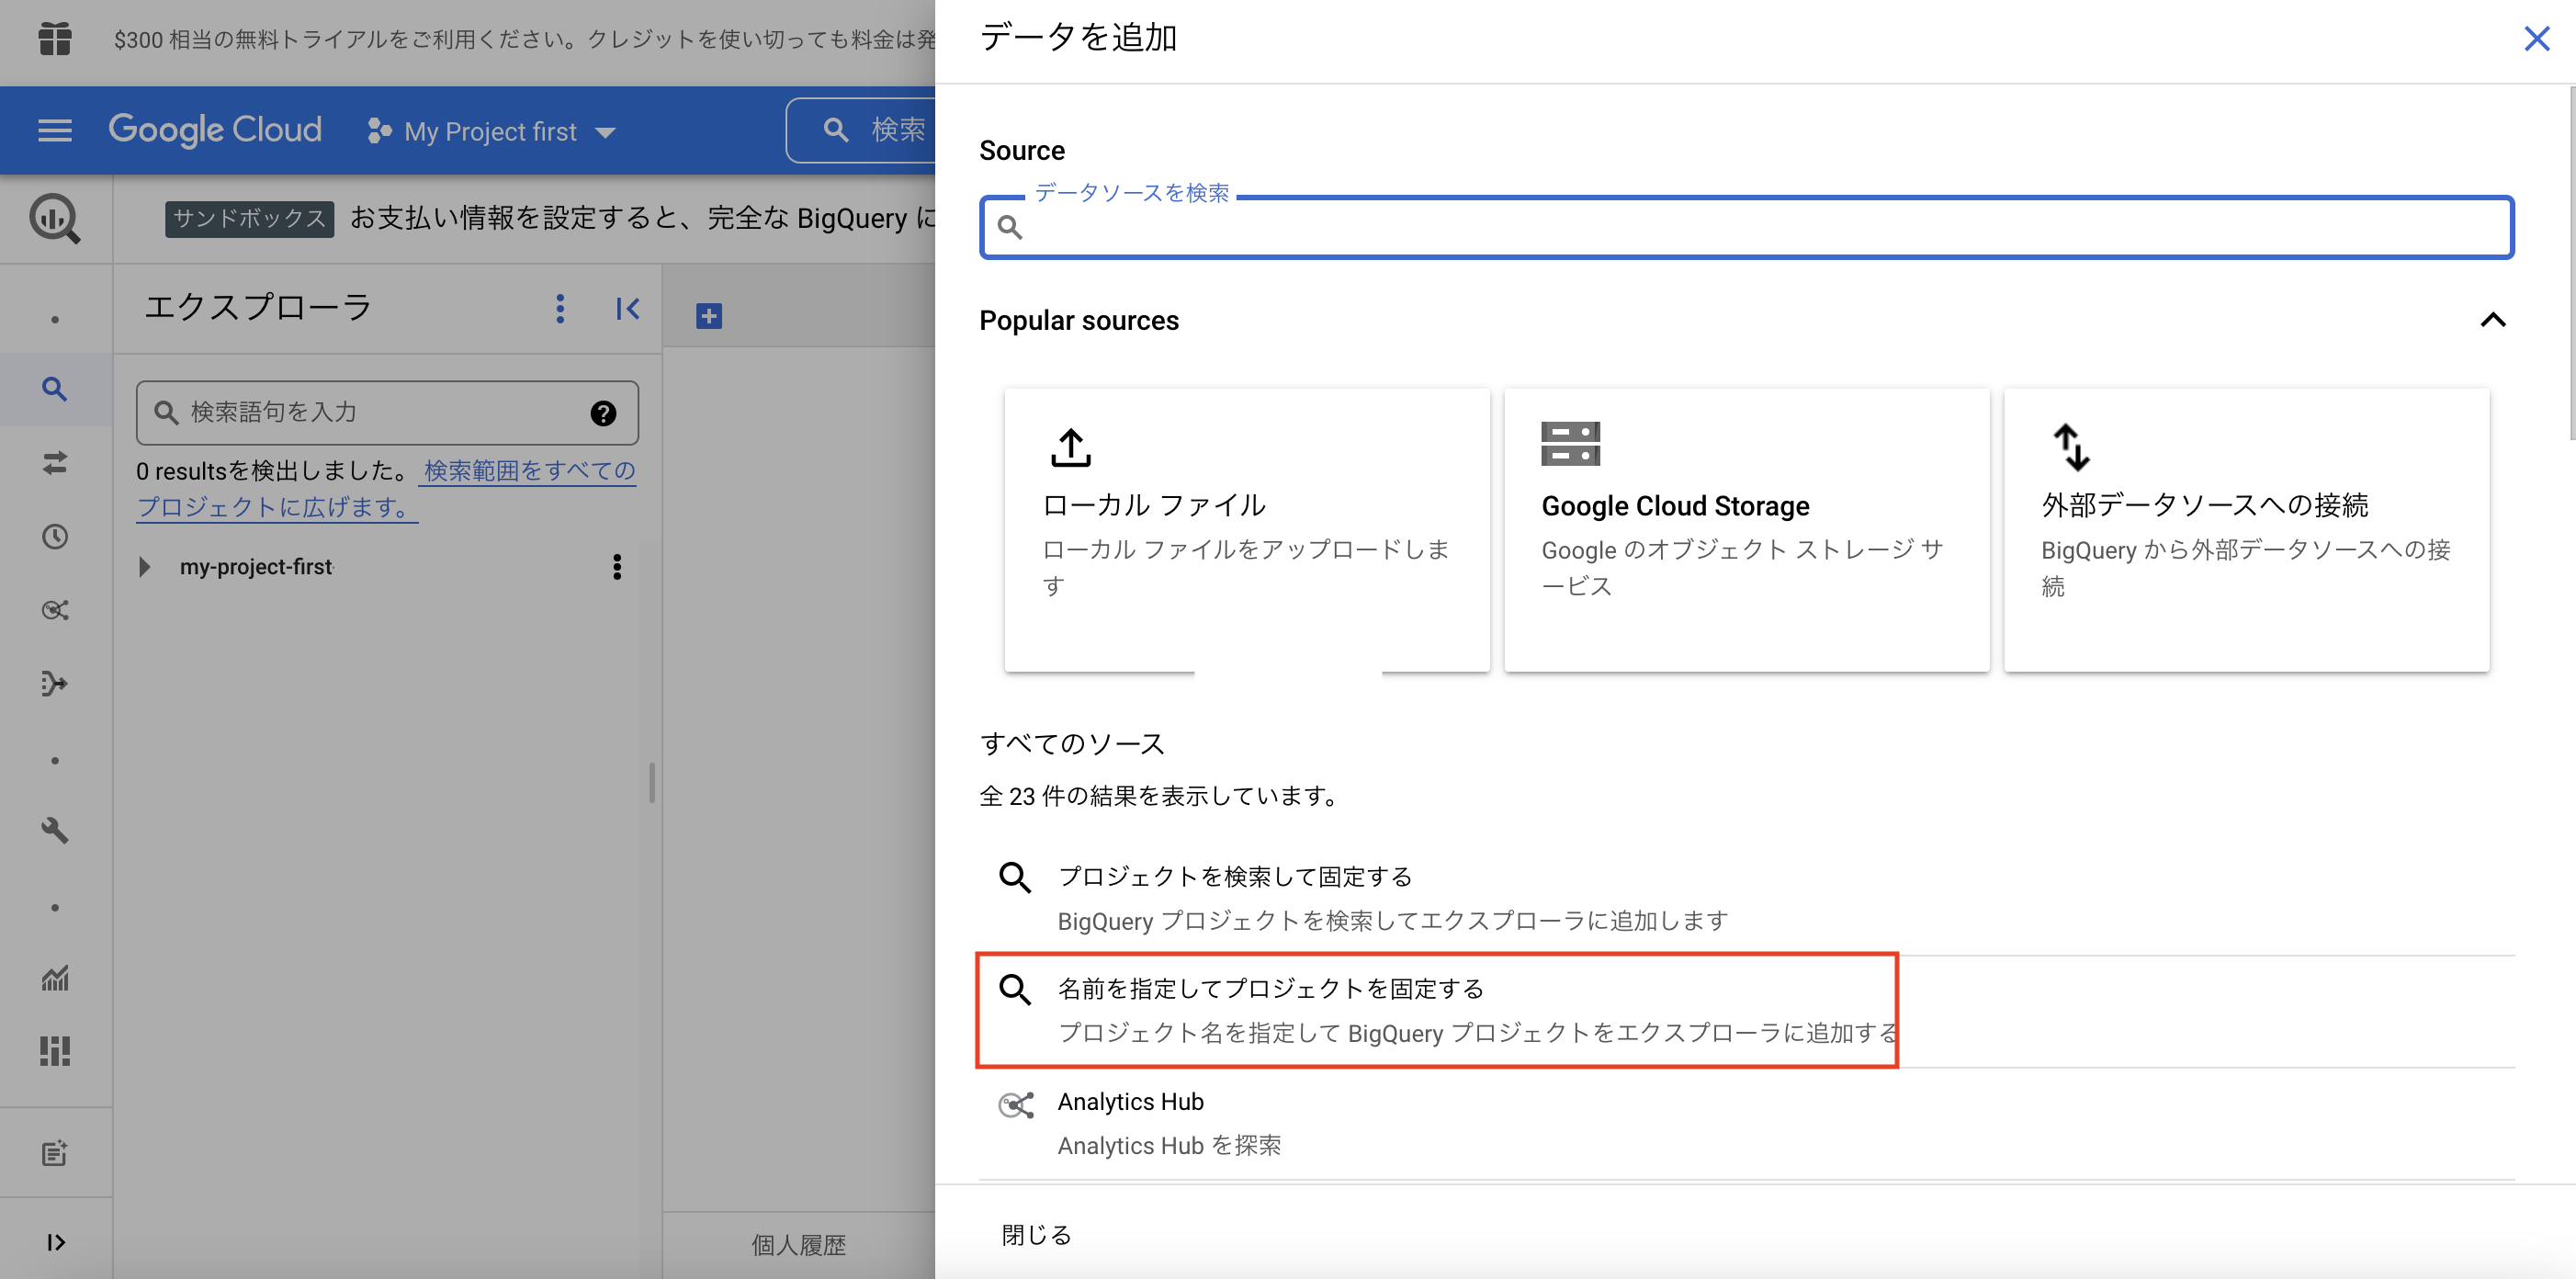Open Scheduled queries clock icon in sidebar

pos(55,537)
